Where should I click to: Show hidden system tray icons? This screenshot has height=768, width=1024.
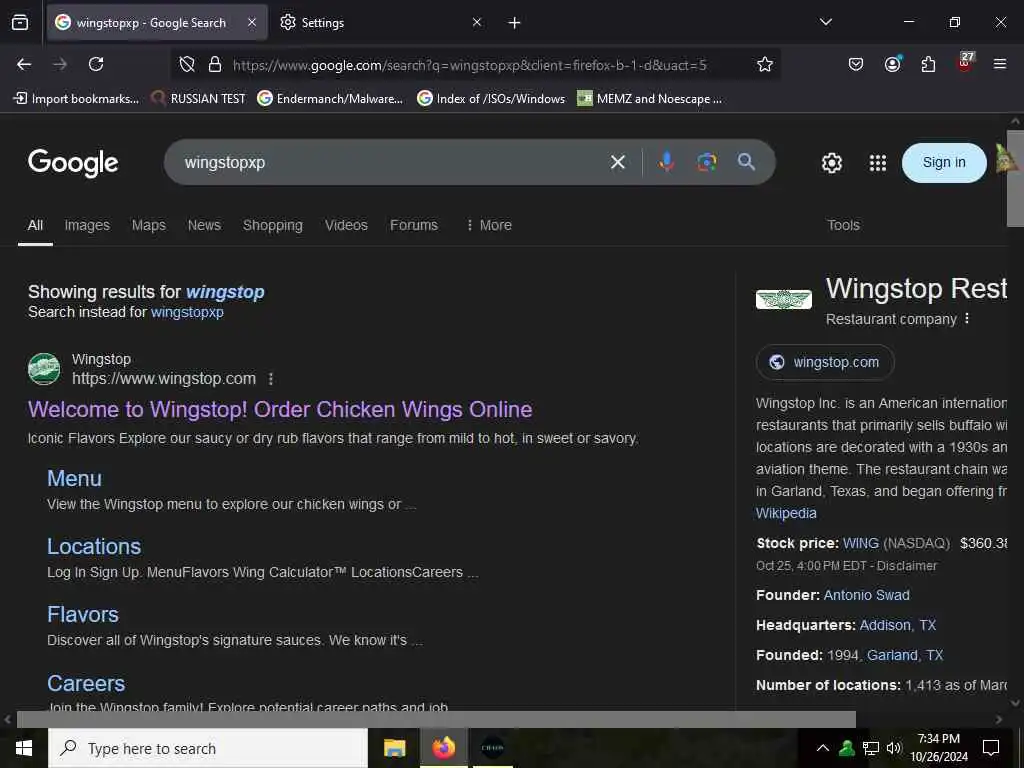823,748
